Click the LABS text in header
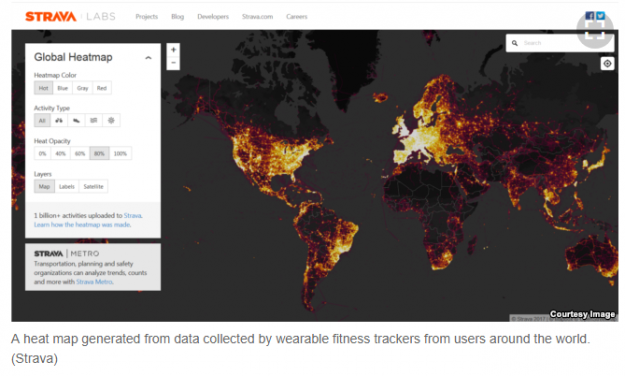Image resolution: width=625 pixels, height=376 pixels. [101, 17]
